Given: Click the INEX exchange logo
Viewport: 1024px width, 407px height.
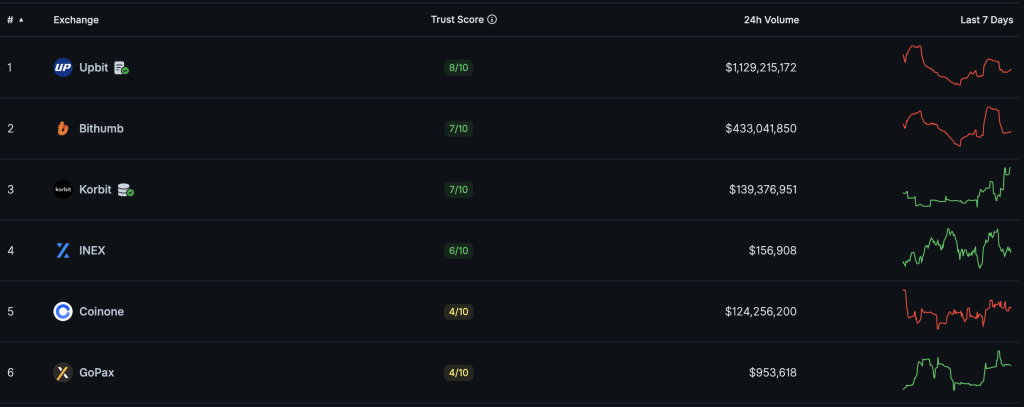Looking at the screenshot, I should pos(62,250).
